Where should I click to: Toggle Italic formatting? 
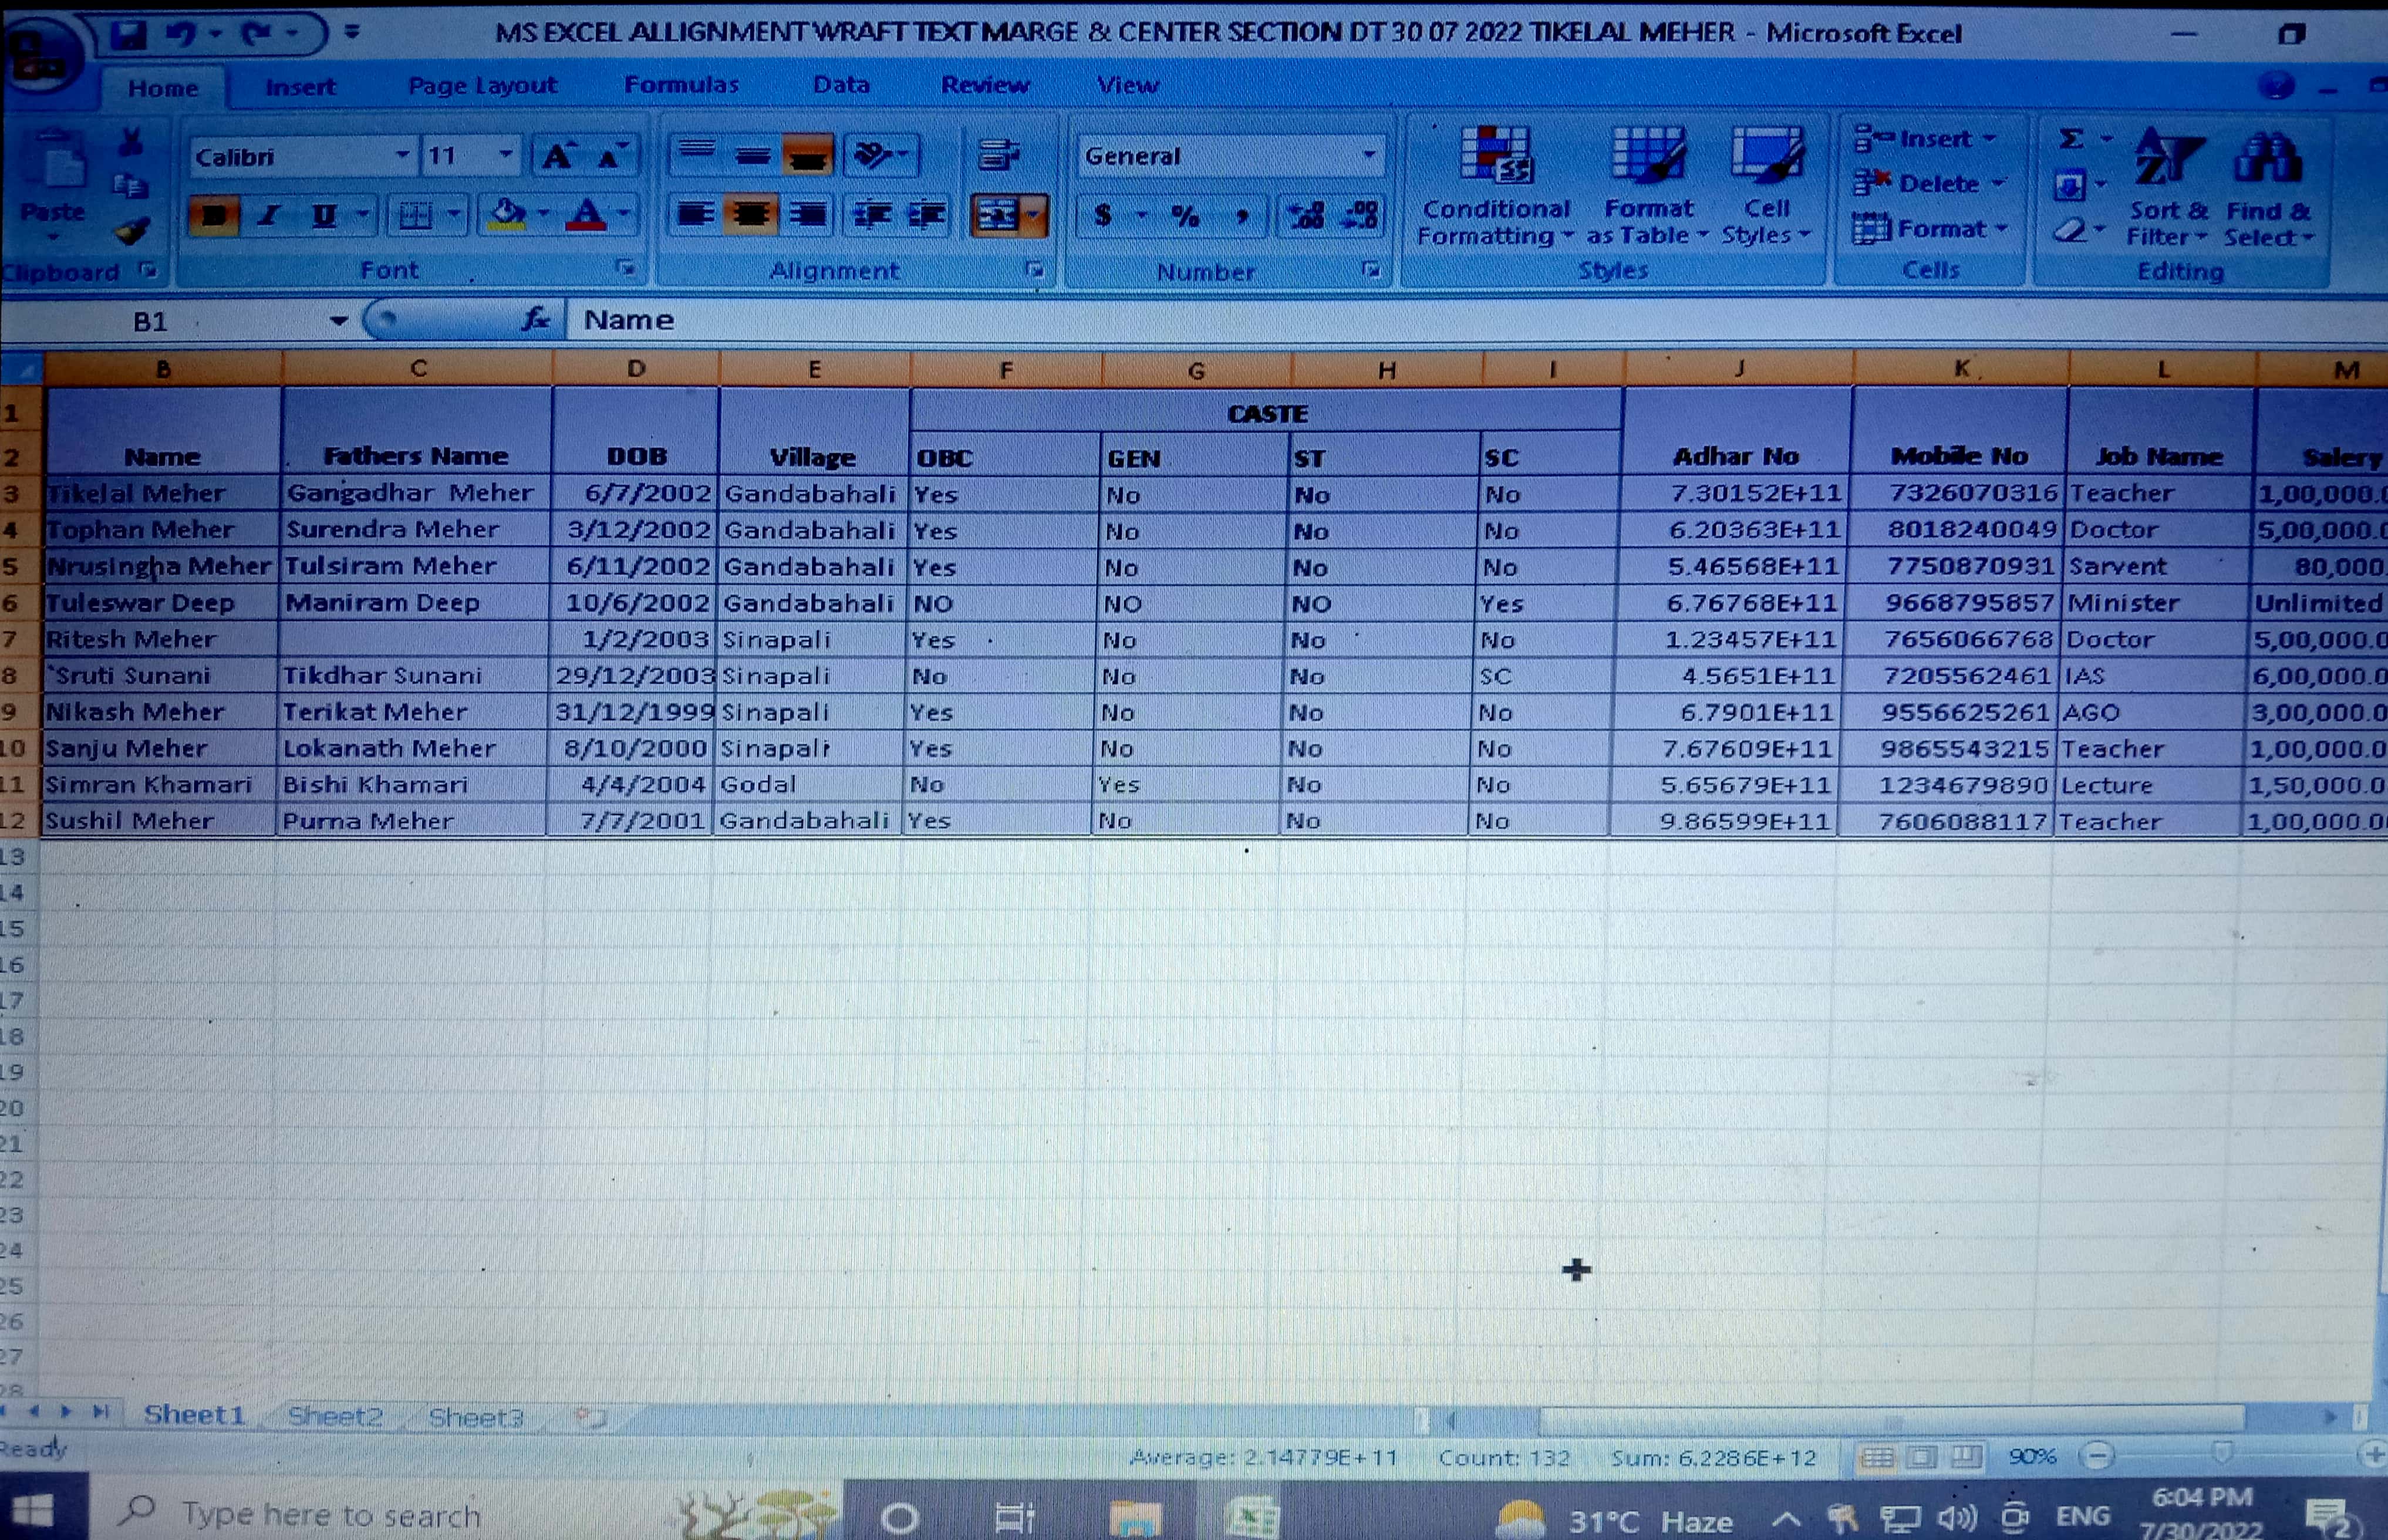coord(268,215)
